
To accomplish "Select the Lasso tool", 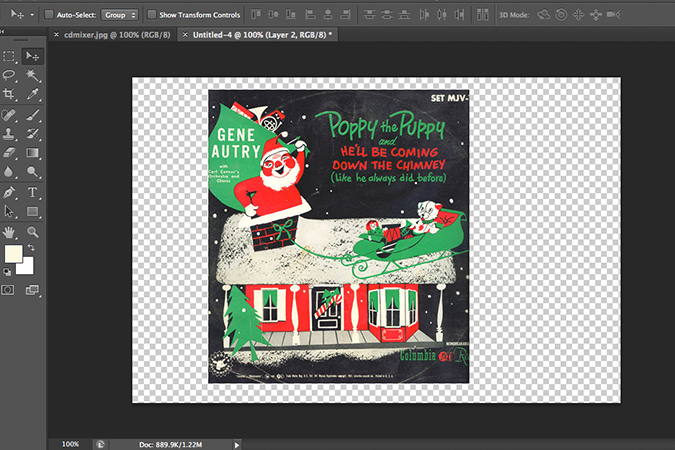I will 9,75.
